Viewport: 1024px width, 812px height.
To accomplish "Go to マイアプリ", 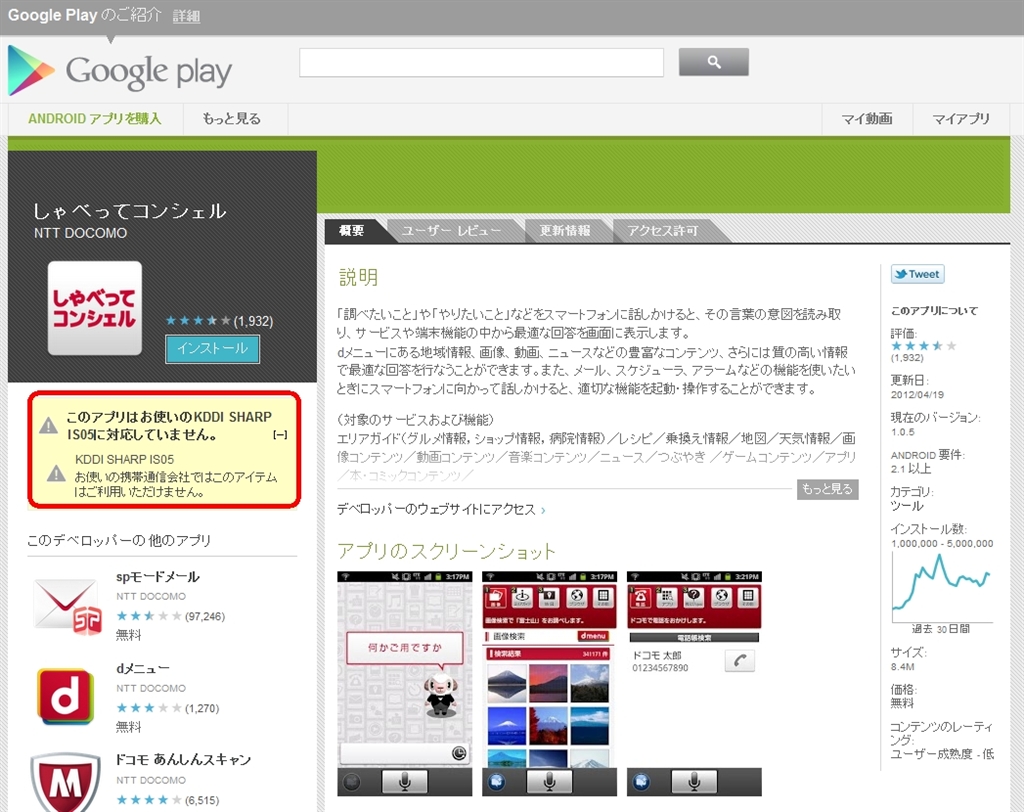I will click(x=961, y=119).
